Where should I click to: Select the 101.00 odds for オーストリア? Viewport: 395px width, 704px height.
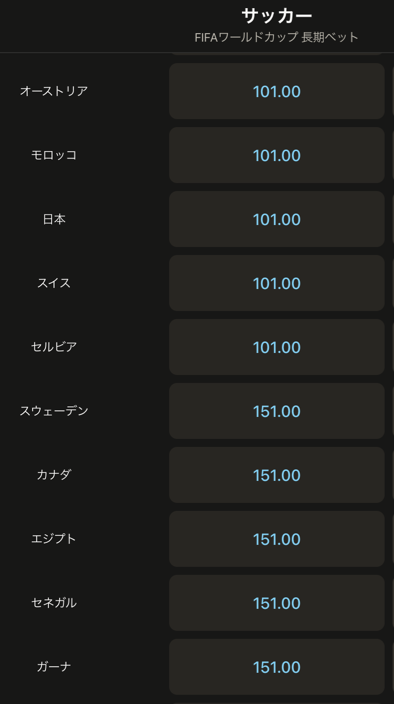[276, 91]
